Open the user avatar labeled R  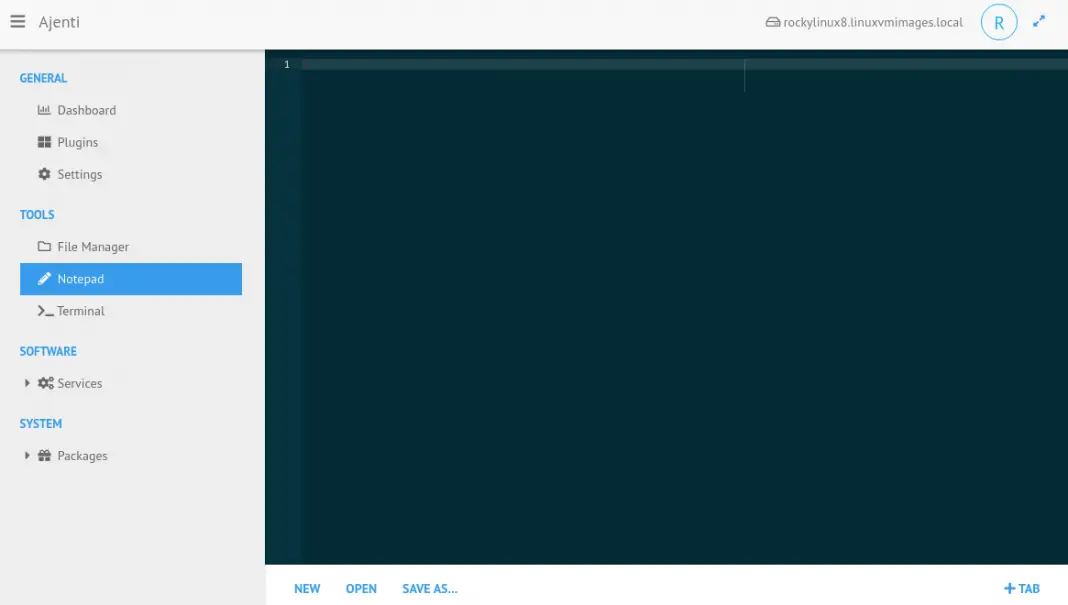pyautogui.click(x=999, y=21)
